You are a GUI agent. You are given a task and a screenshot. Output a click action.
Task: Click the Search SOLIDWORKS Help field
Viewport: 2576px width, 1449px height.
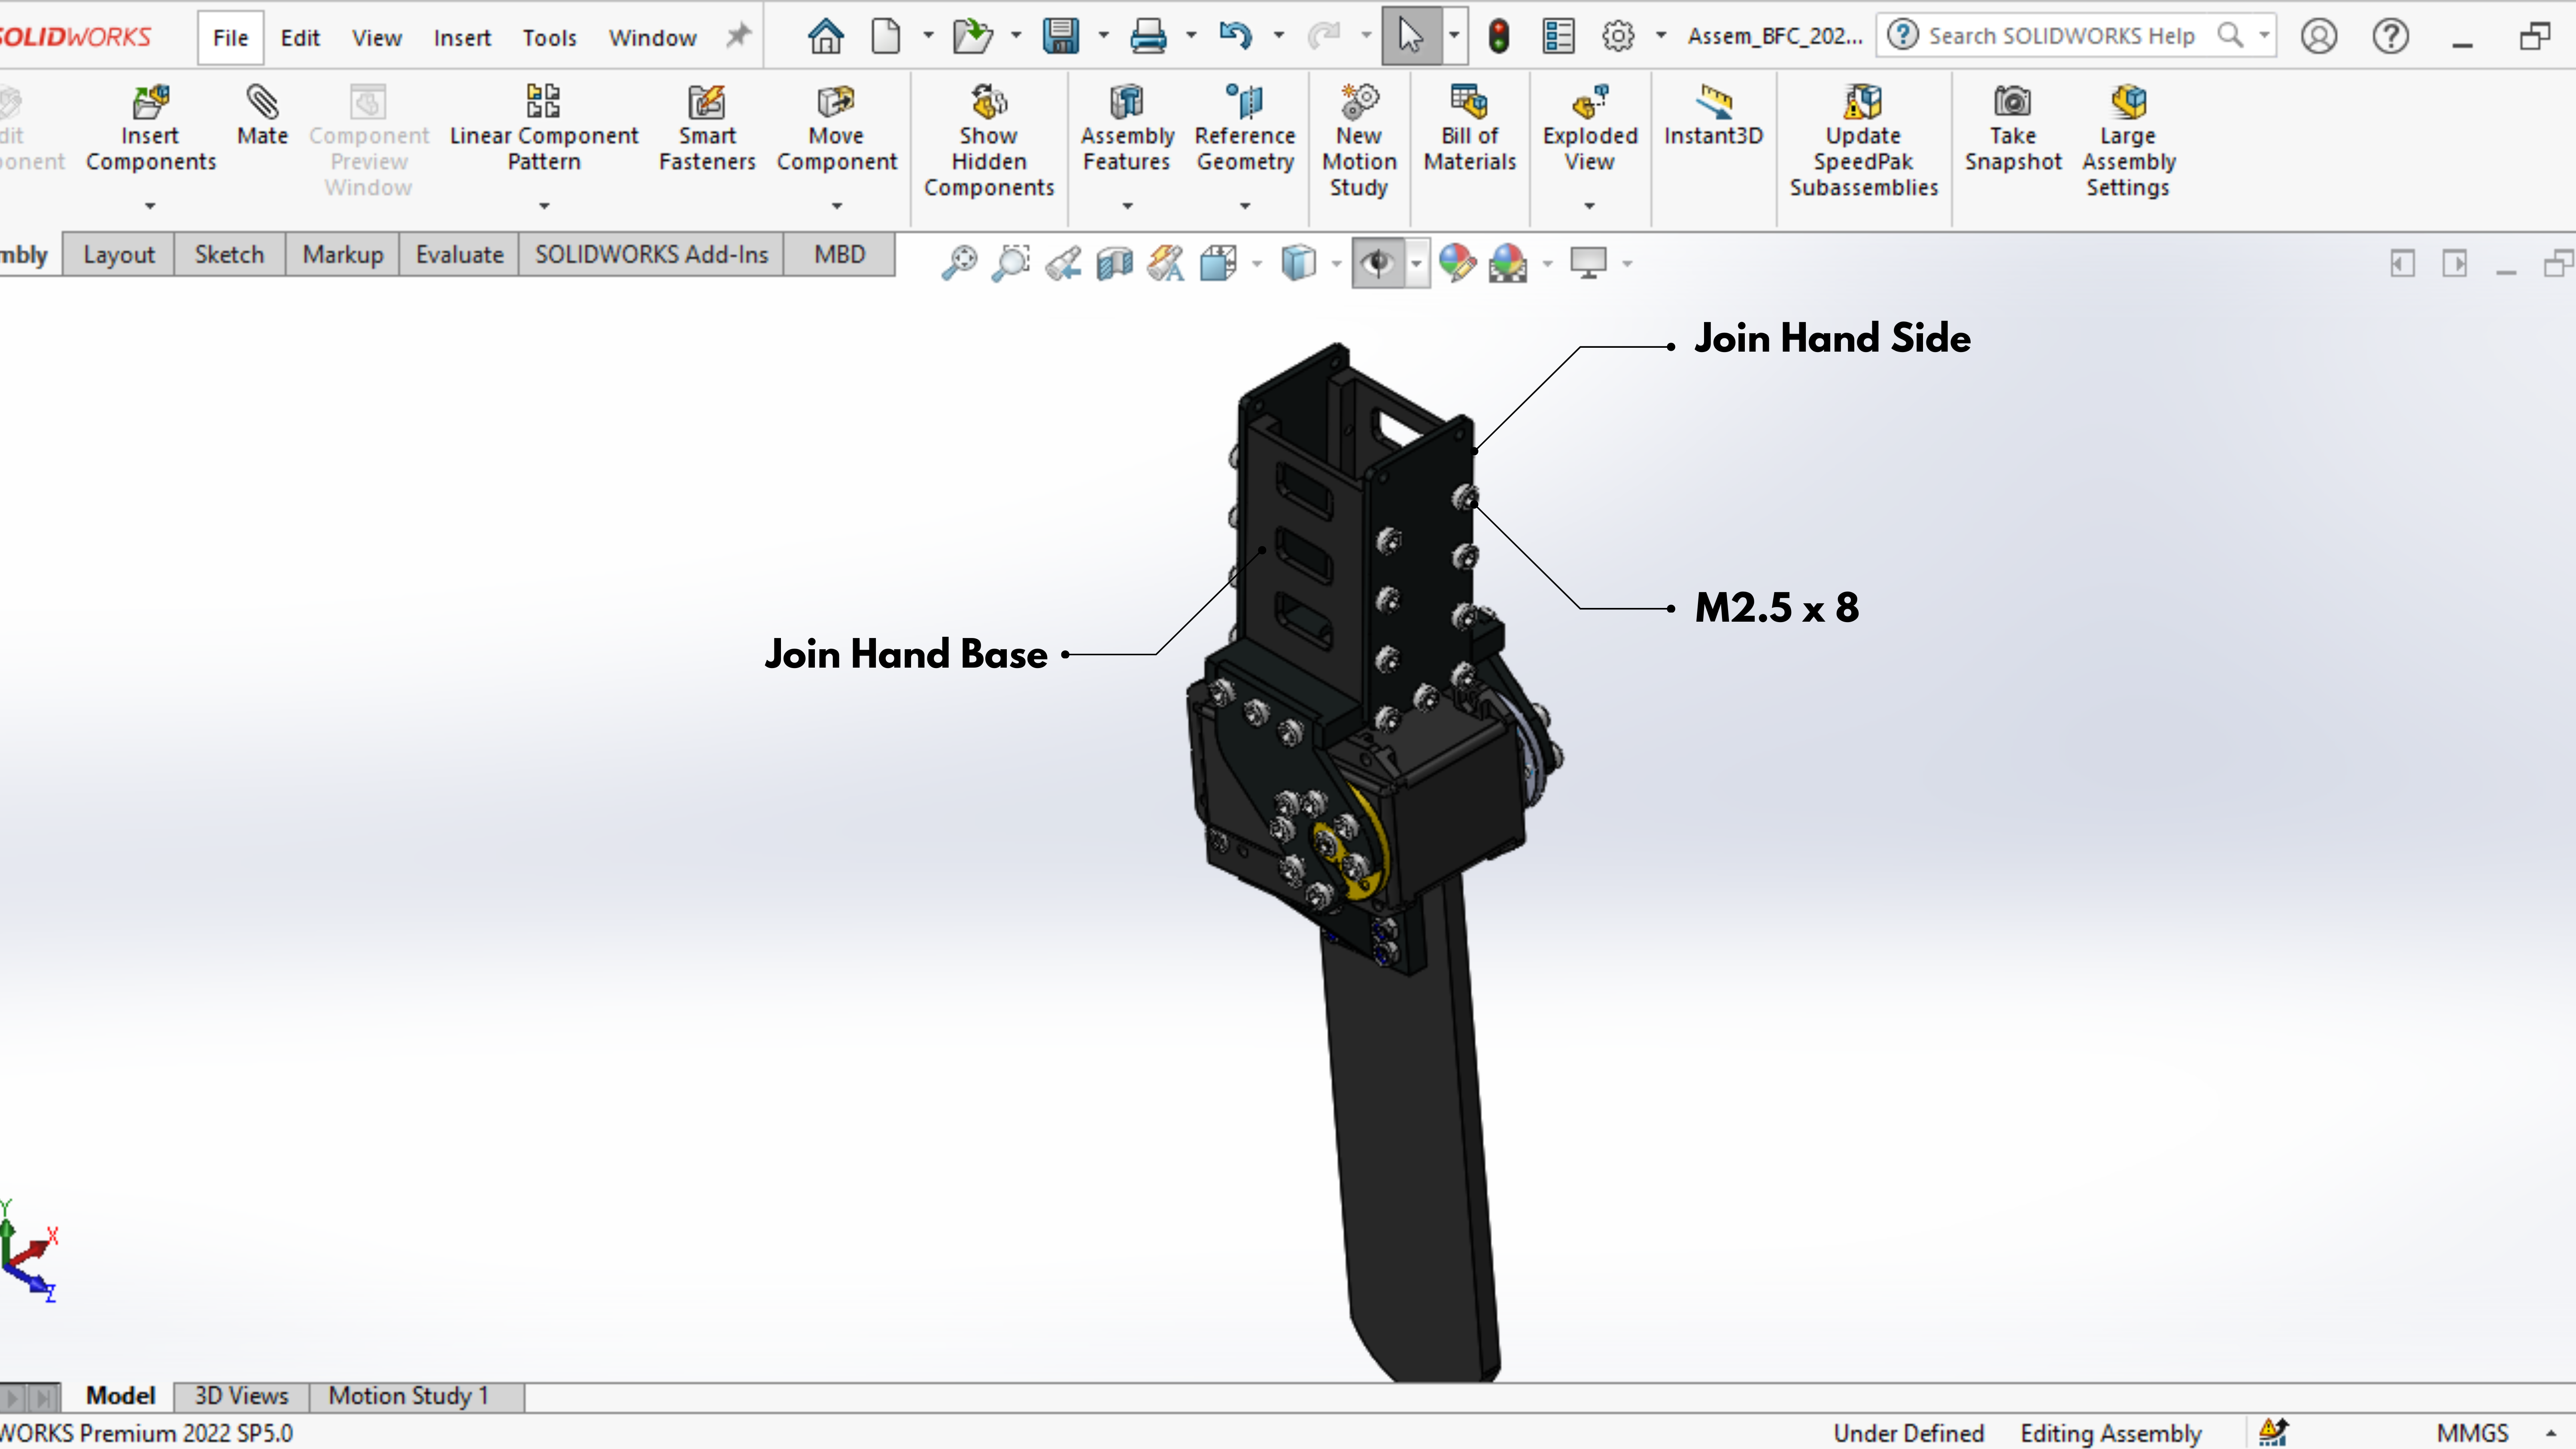(x=2075, y=36)
